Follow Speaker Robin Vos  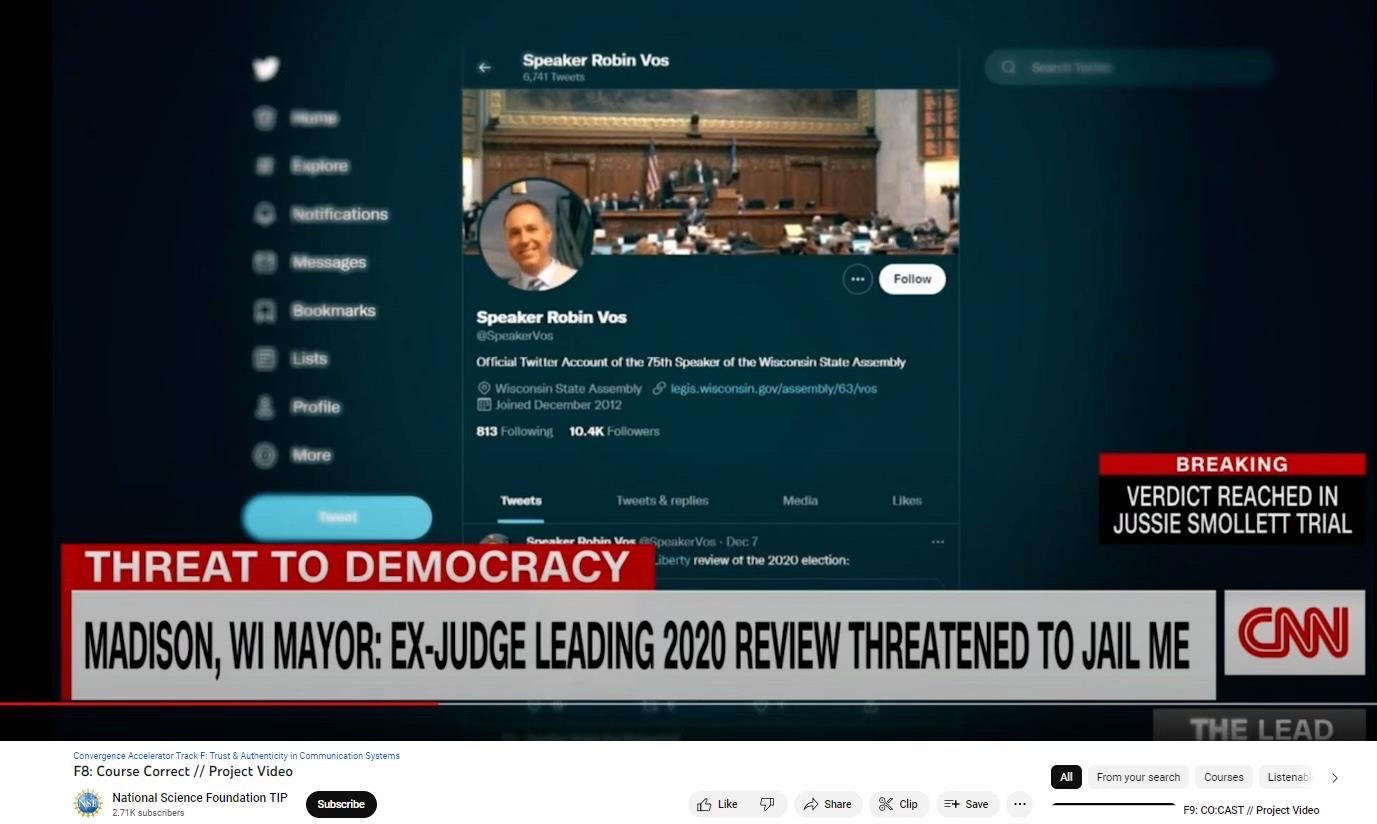[x=912, y=279]
